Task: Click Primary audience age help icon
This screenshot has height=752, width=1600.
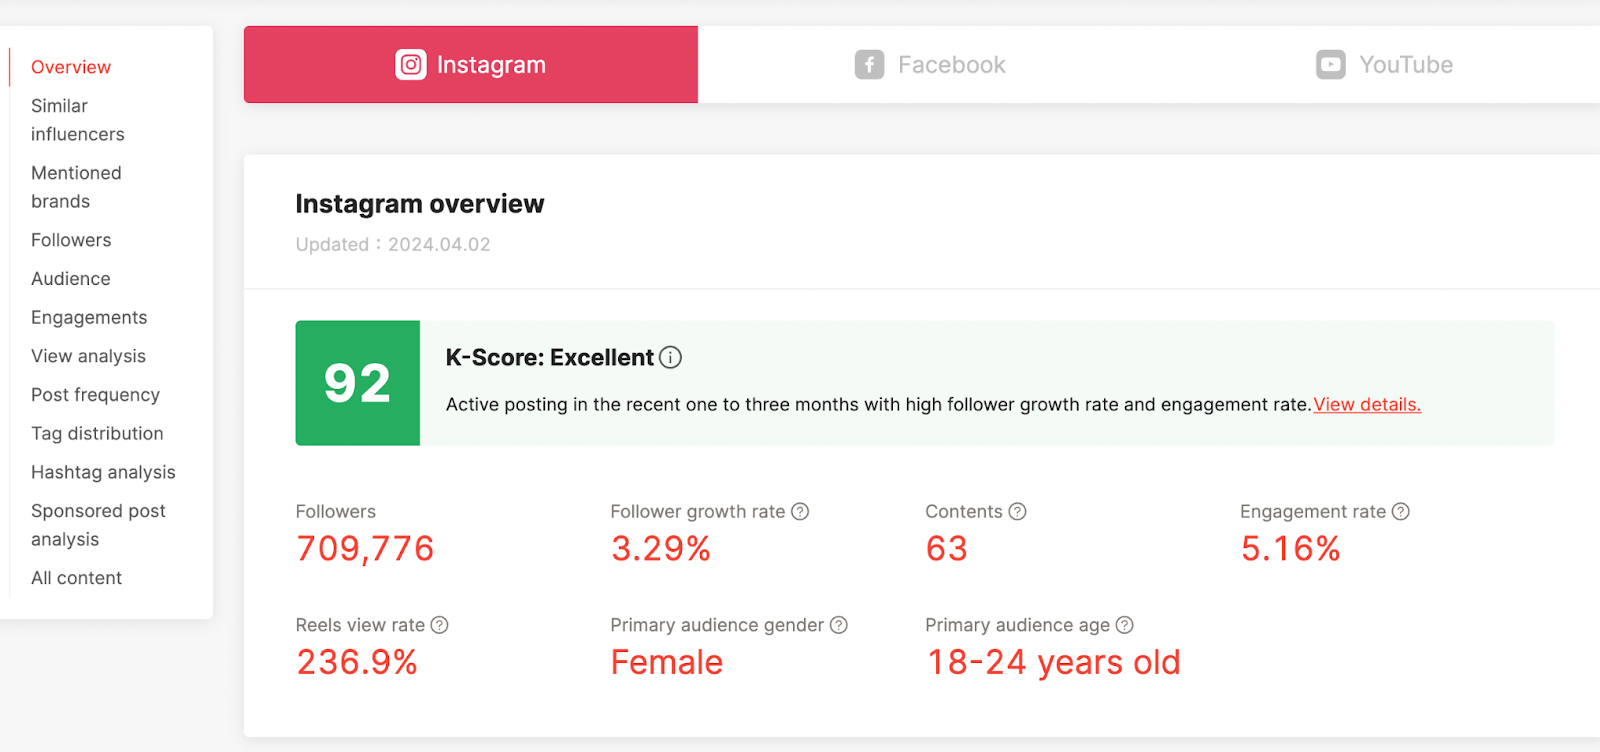Action: click(1125, 625)
